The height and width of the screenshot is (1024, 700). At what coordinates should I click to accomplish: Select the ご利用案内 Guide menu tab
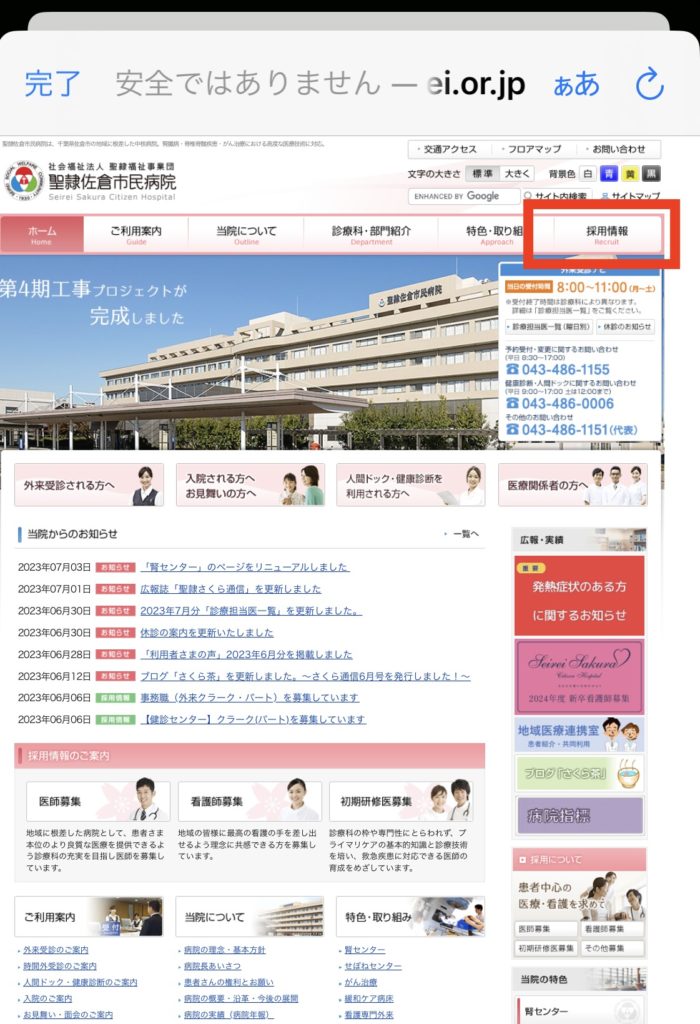click(x=136, y=235)
